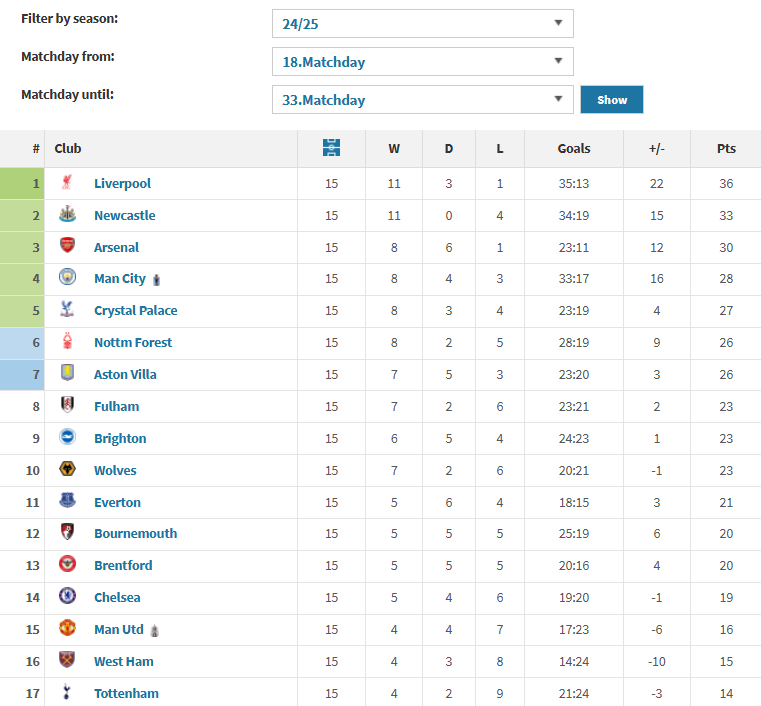Click the Show button
Screen dimensions: 761x706
(612, 99)
